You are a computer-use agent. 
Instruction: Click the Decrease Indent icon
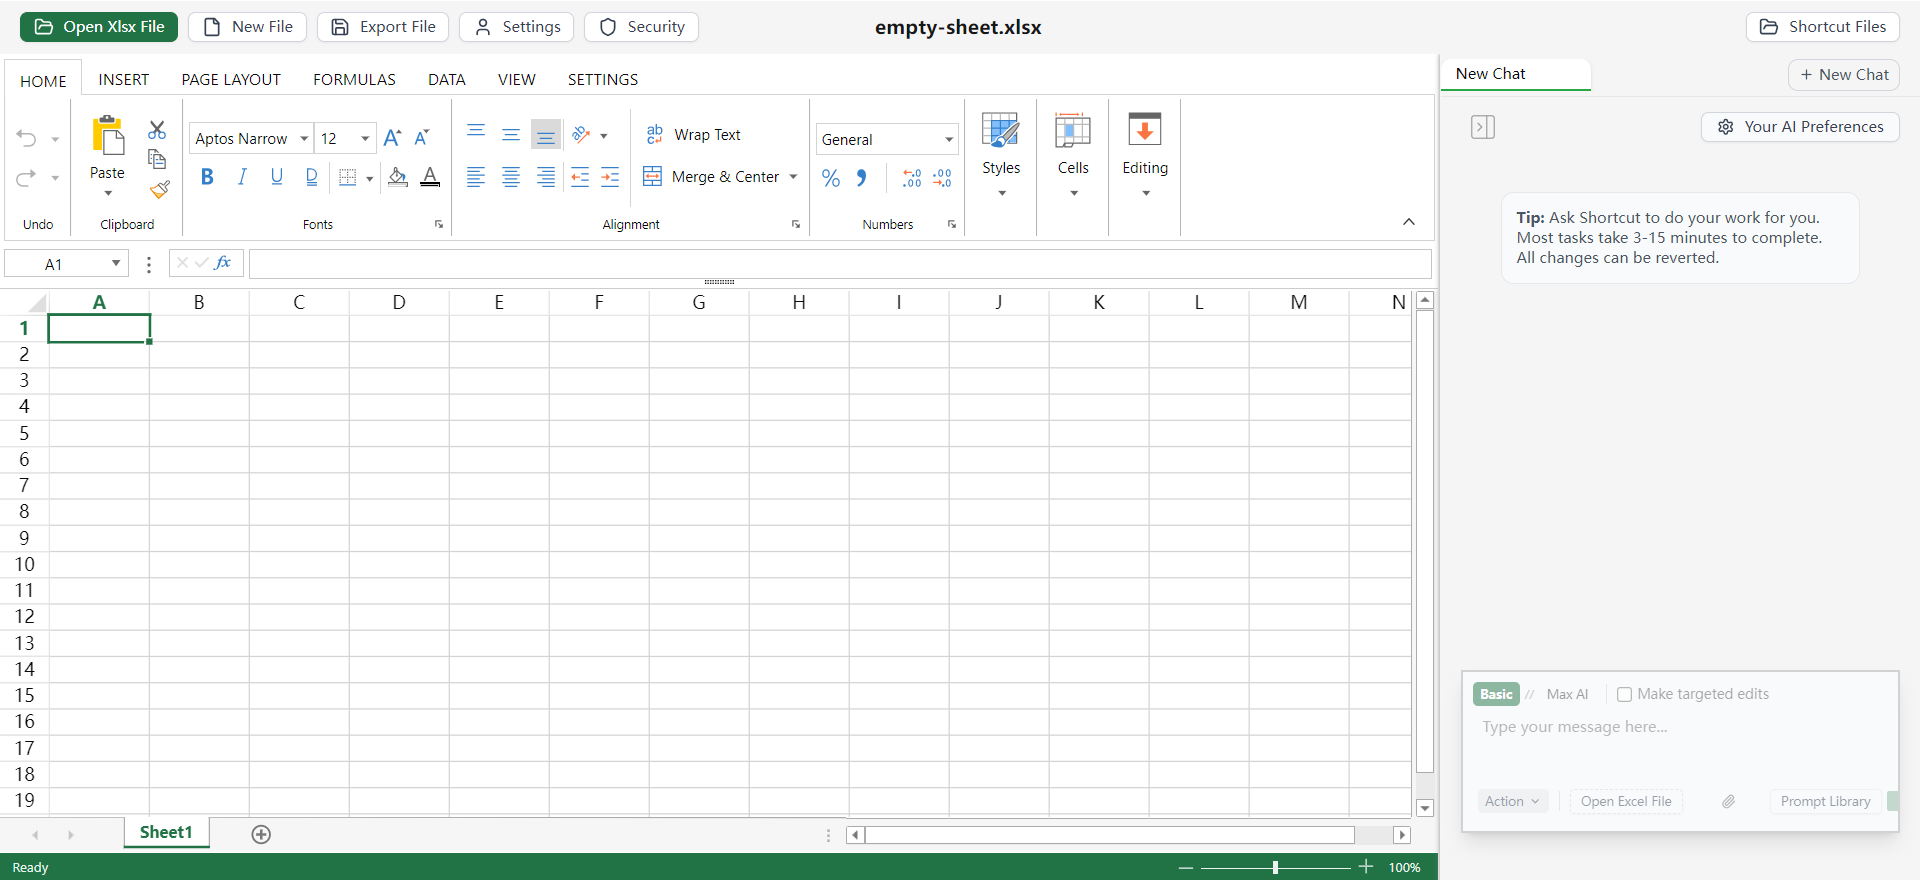tap(580, 177)
